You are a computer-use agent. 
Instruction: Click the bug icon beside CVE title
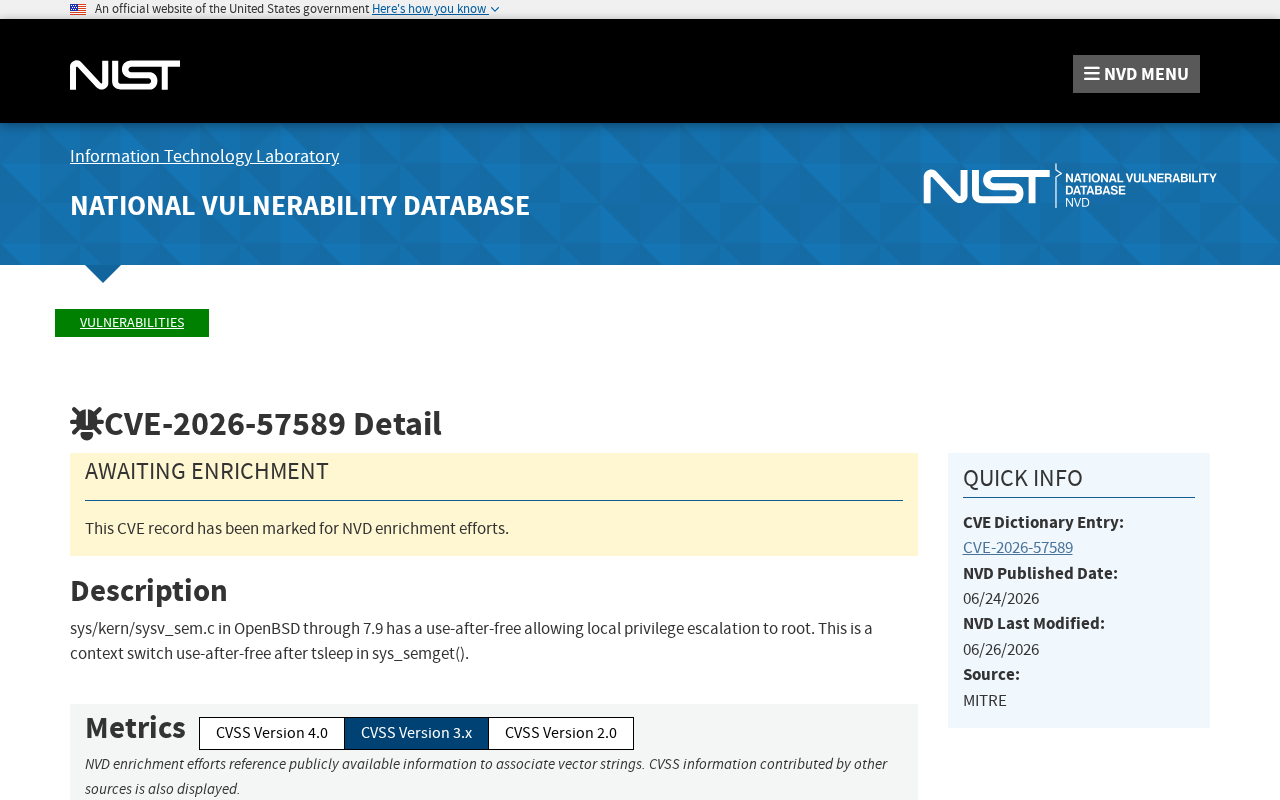(x=87, y=424)
